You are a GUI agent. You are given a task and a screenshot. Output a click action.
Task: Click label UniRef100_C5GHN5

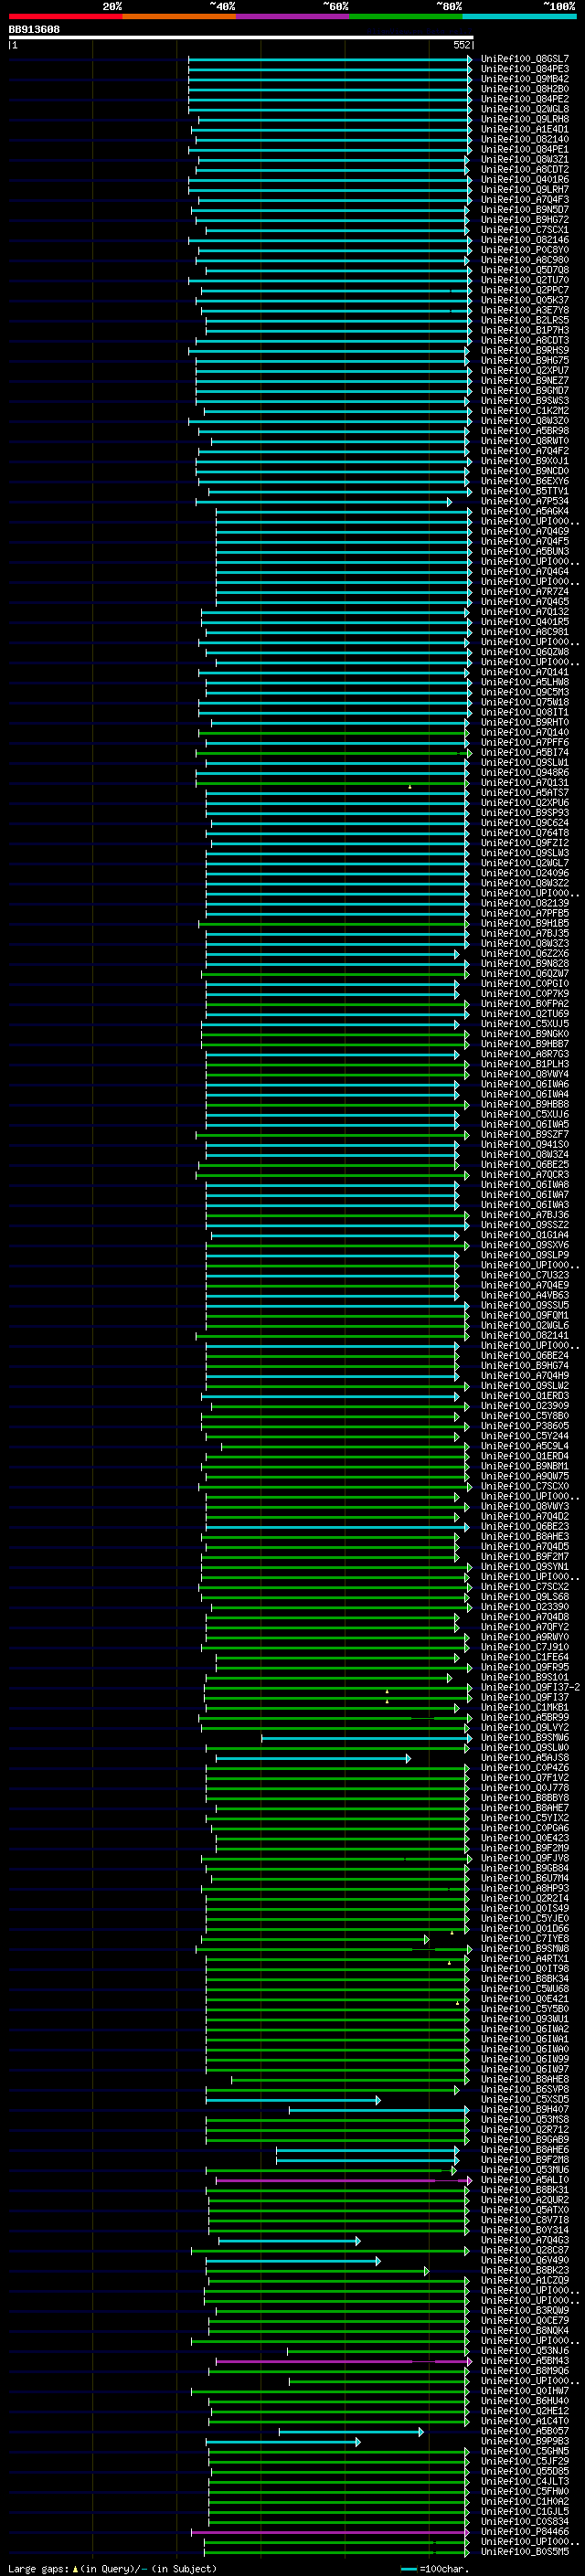525,2451
